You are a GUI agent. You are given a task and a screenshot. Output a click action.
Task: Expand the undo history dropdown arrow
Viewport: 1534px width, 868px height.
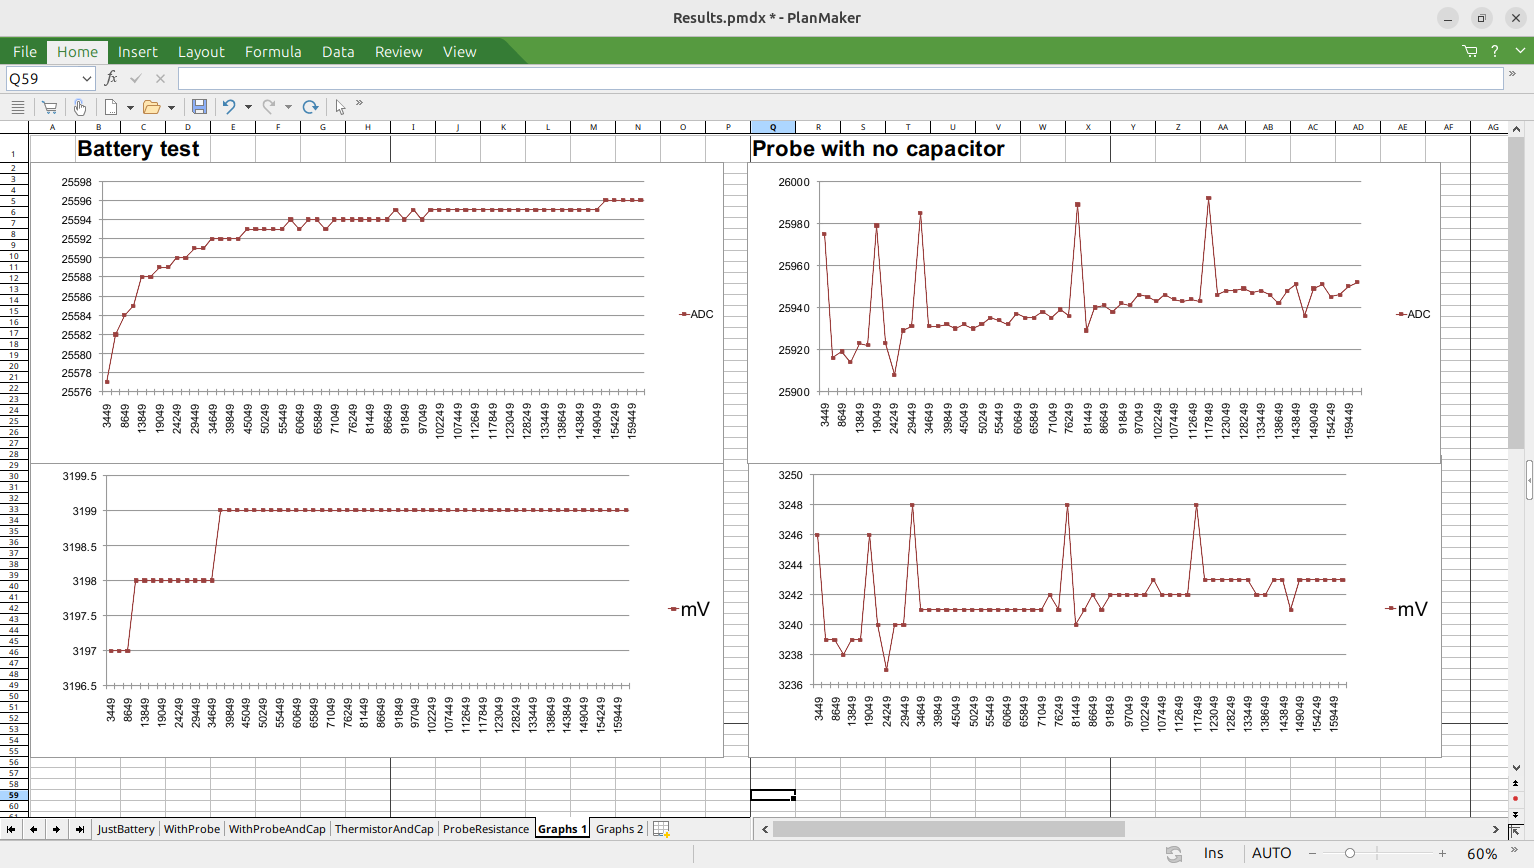248,107
